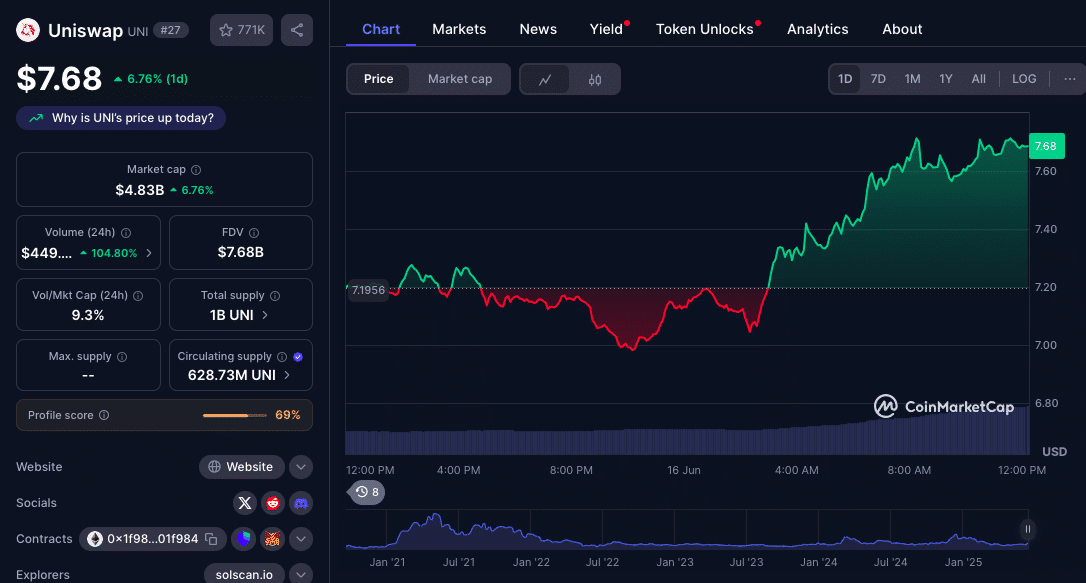The width and height of the screenshot is (1086, 583).
Task: Copy the contract address 0x1f98...01f984
Action: point(211,539)
